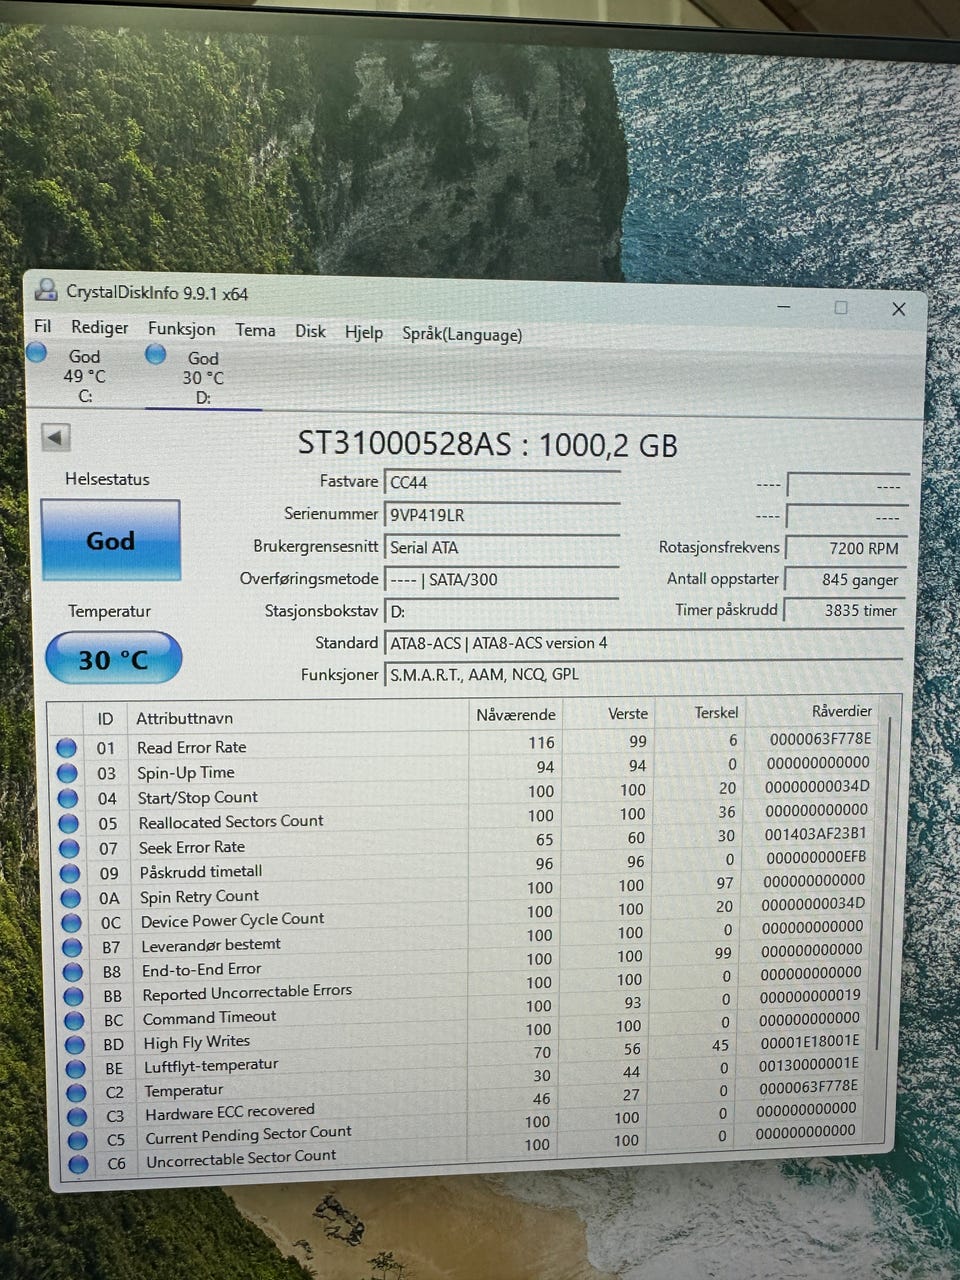Open the Rediger menu
This screenshot has width=960, height=1280.
pos(99,327)
